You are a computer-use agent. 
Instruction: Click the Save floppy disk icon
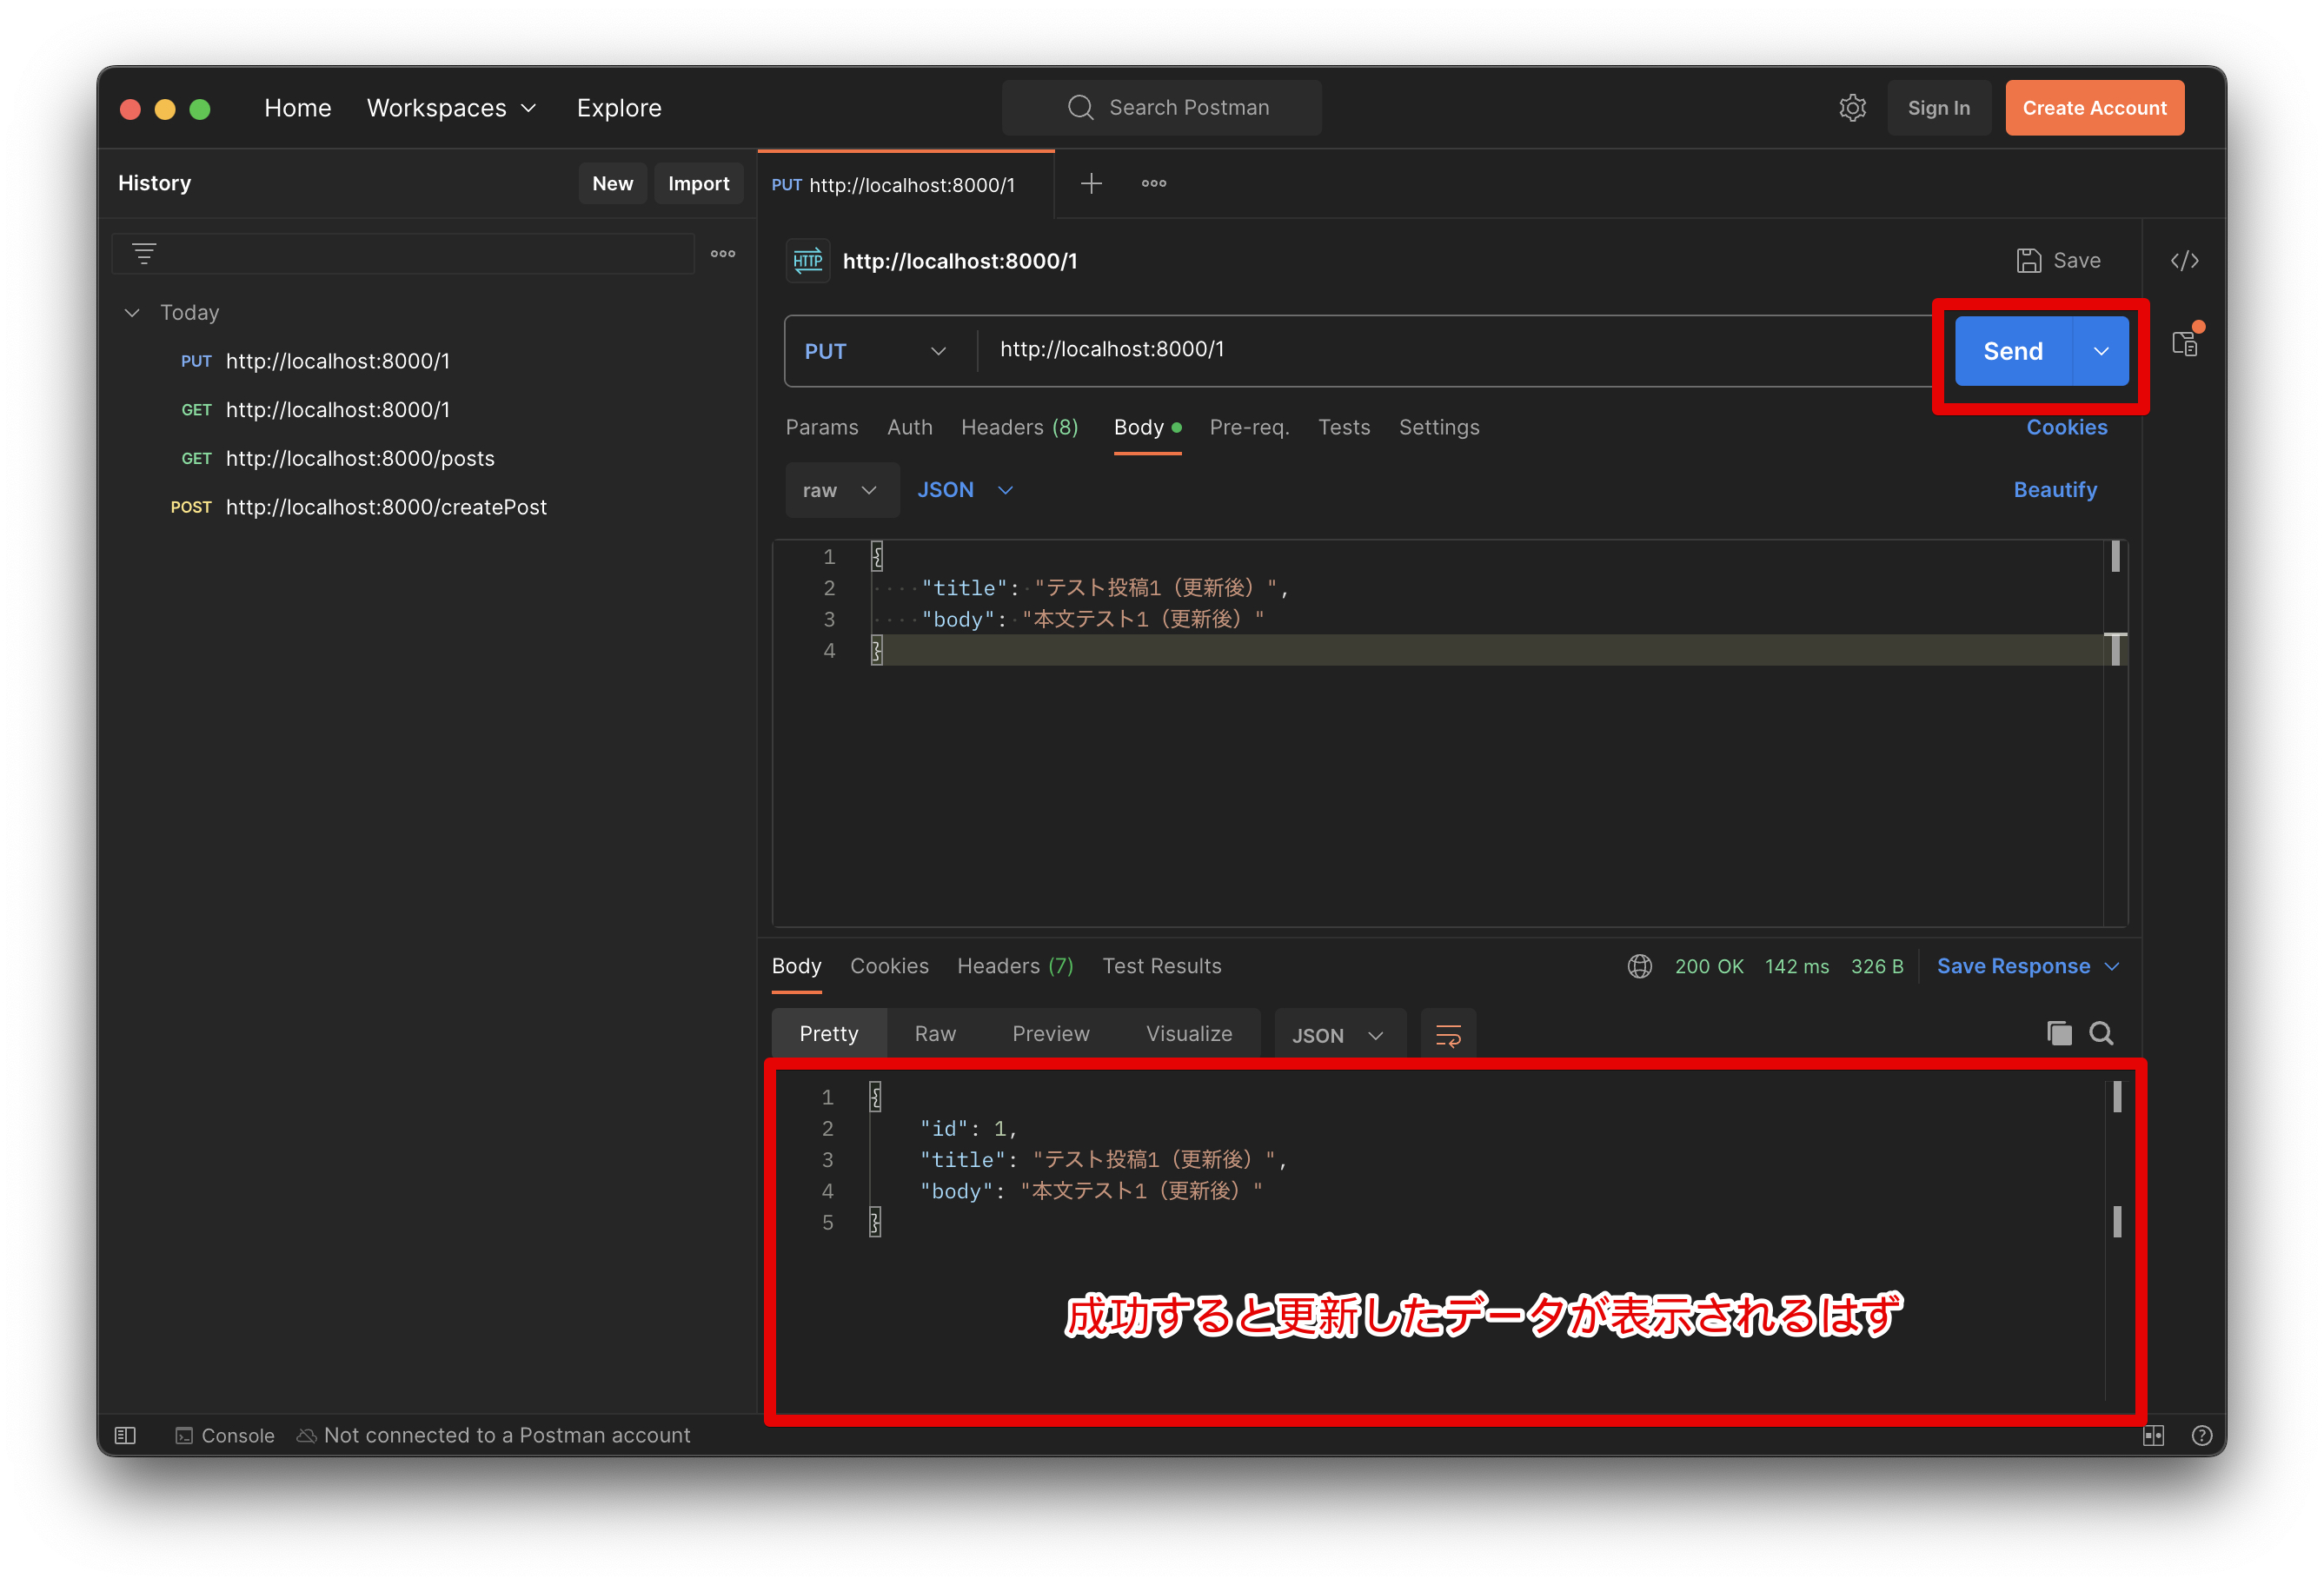(2028, 261)
